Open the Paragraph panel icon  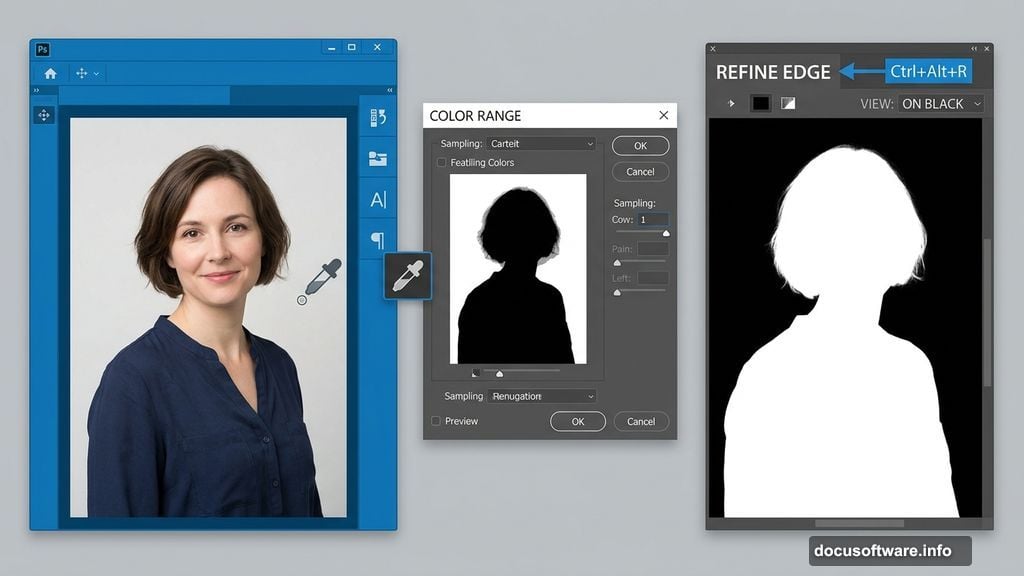(x=377, y=241)
